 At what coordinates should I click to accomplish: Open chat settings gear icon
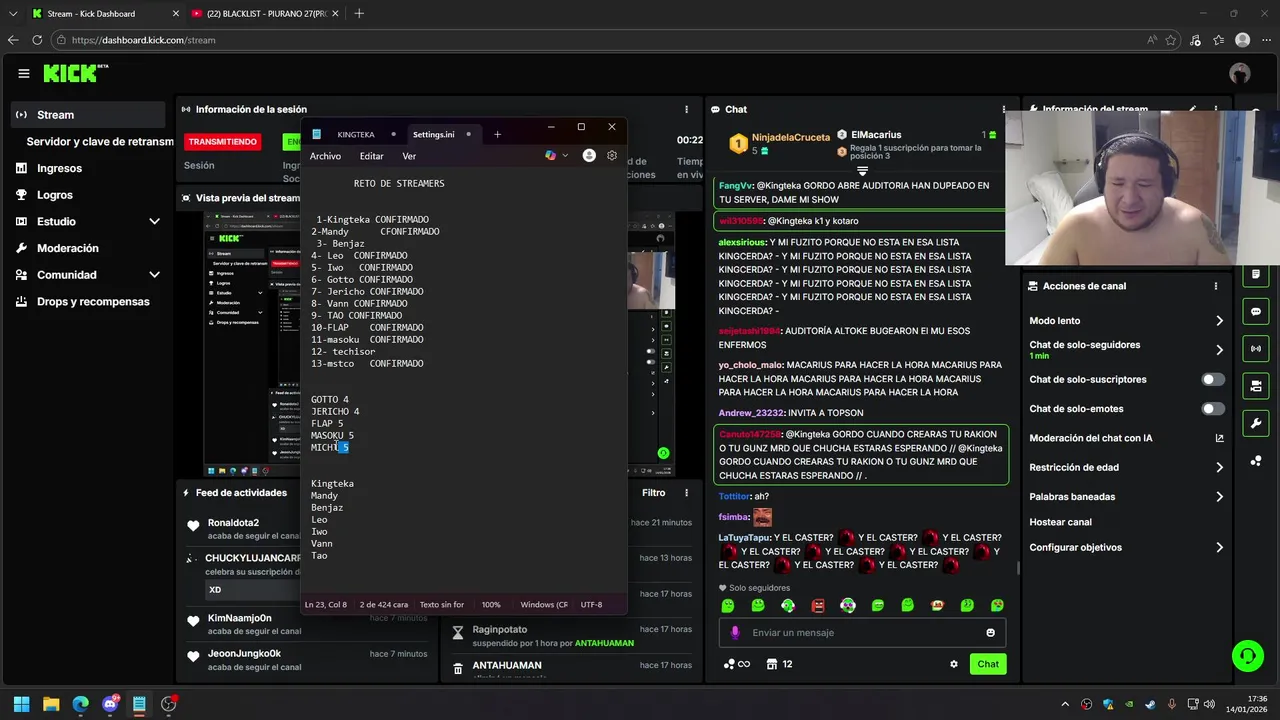(x=954, y=664)
